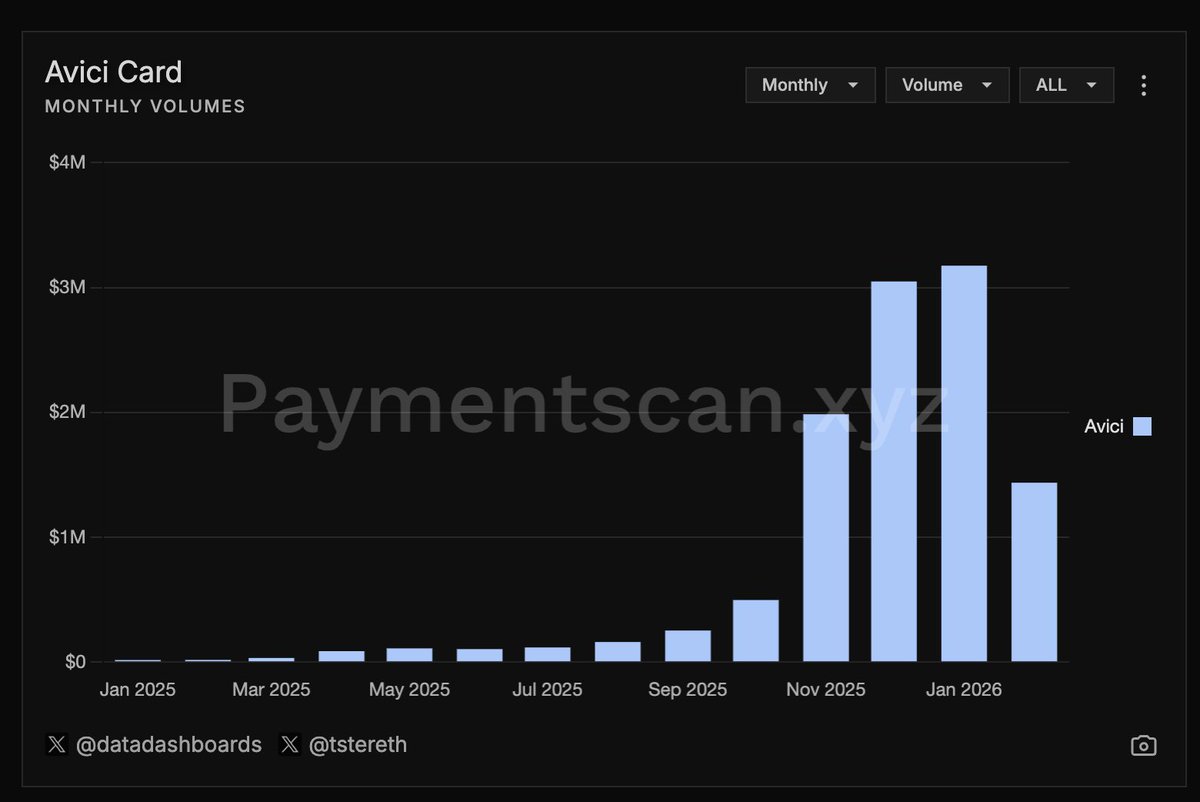This screenshot has width=1200, height=802.
Task: Select the Dec 2025 bar near $3M
Action: coord(894,472)
